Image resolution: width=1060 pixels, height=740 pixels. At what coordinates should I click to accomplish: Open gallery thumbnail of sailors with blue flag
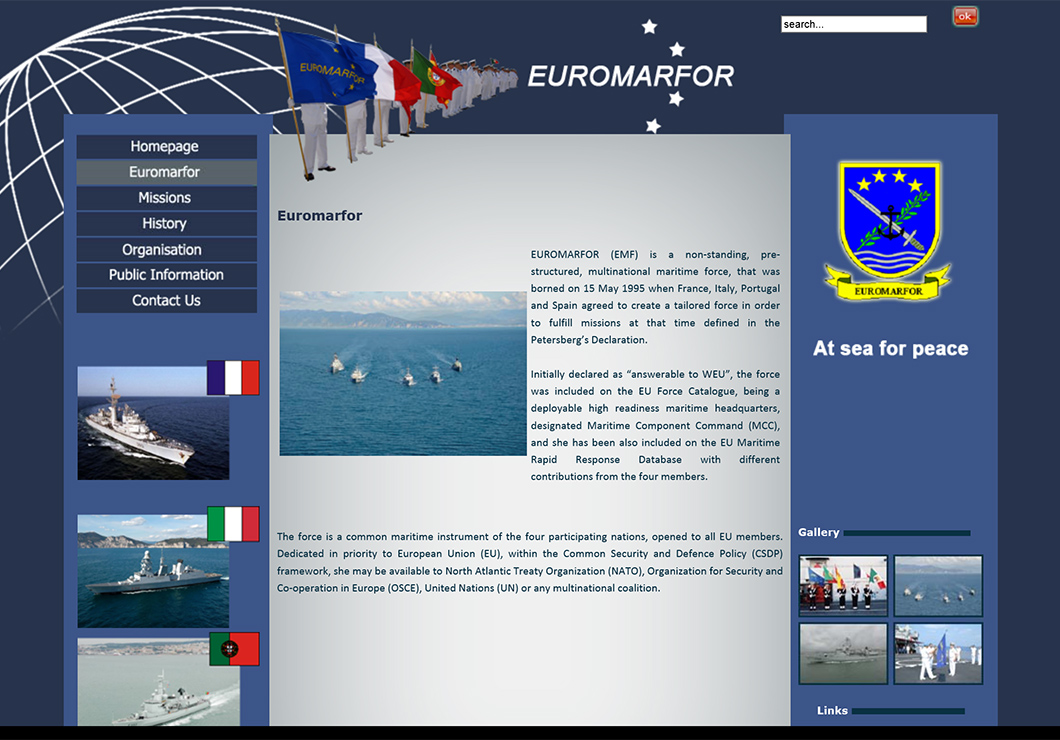tap(938, 653)
